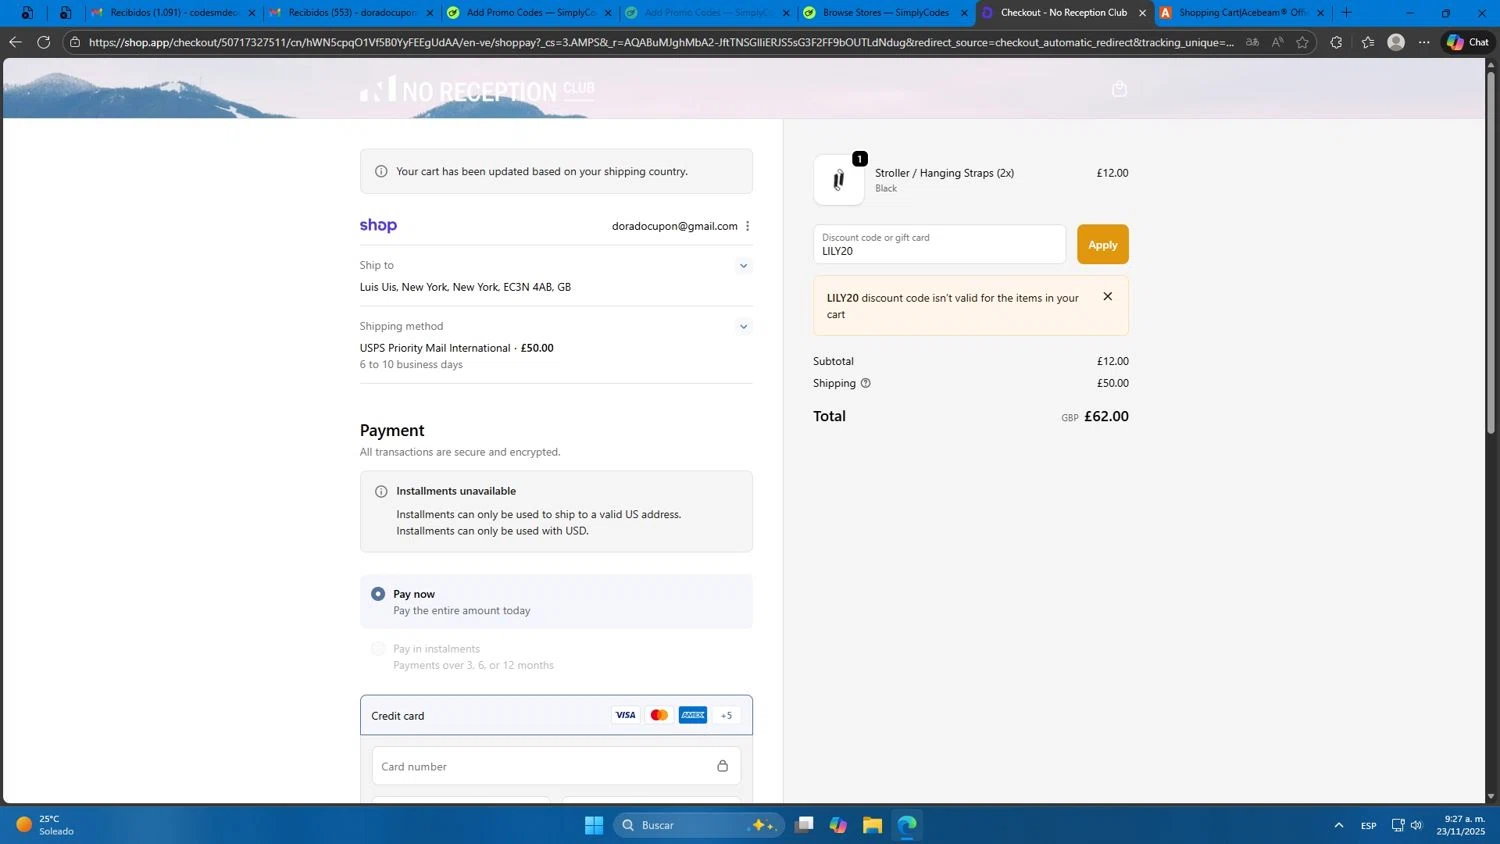
Task: Click the Mastercard logo
Action: pyautogui.click(x=659, y=715)
